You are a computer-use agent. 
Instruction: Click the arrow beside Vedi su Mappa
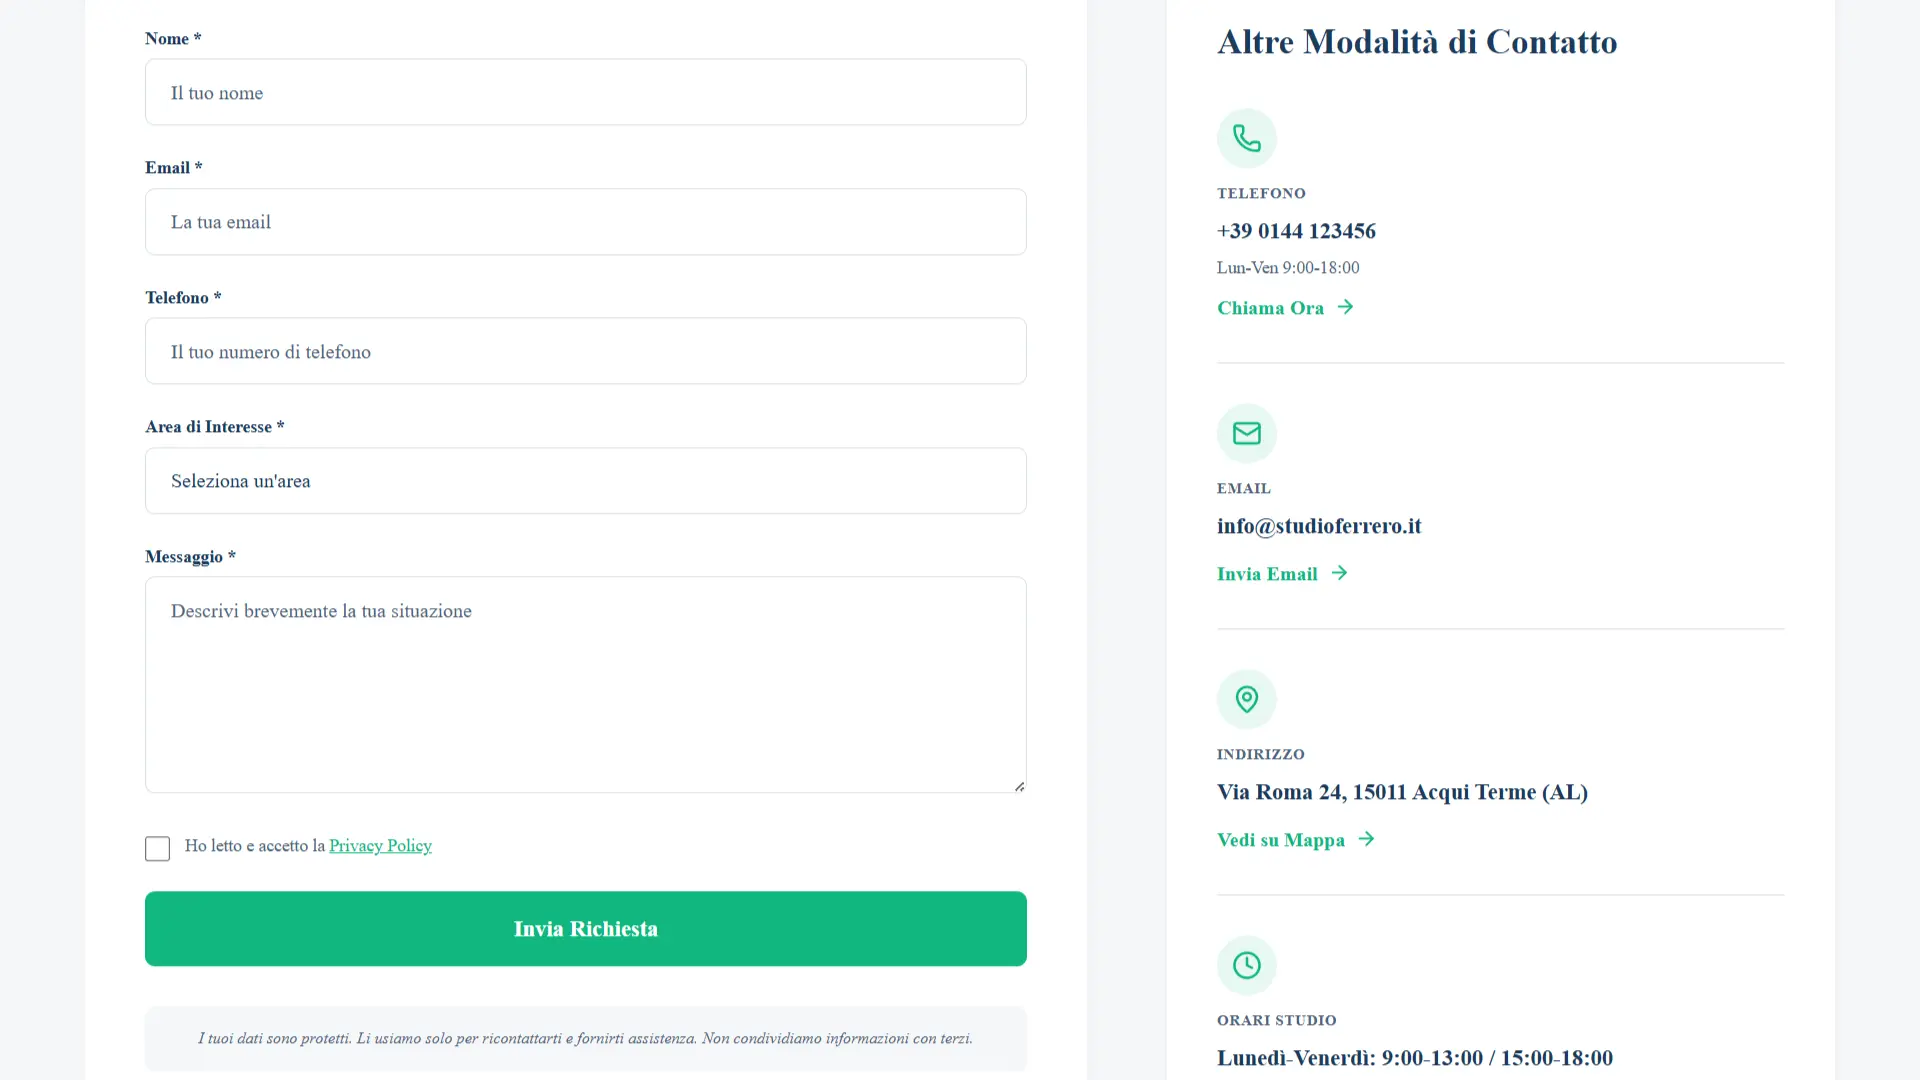point(1366,839)
